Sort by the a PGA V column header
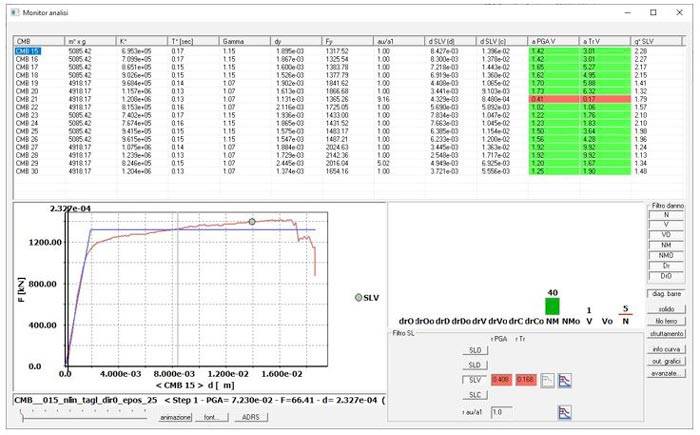This screenshot has height=435, width=700. click(x=553, y=41)
